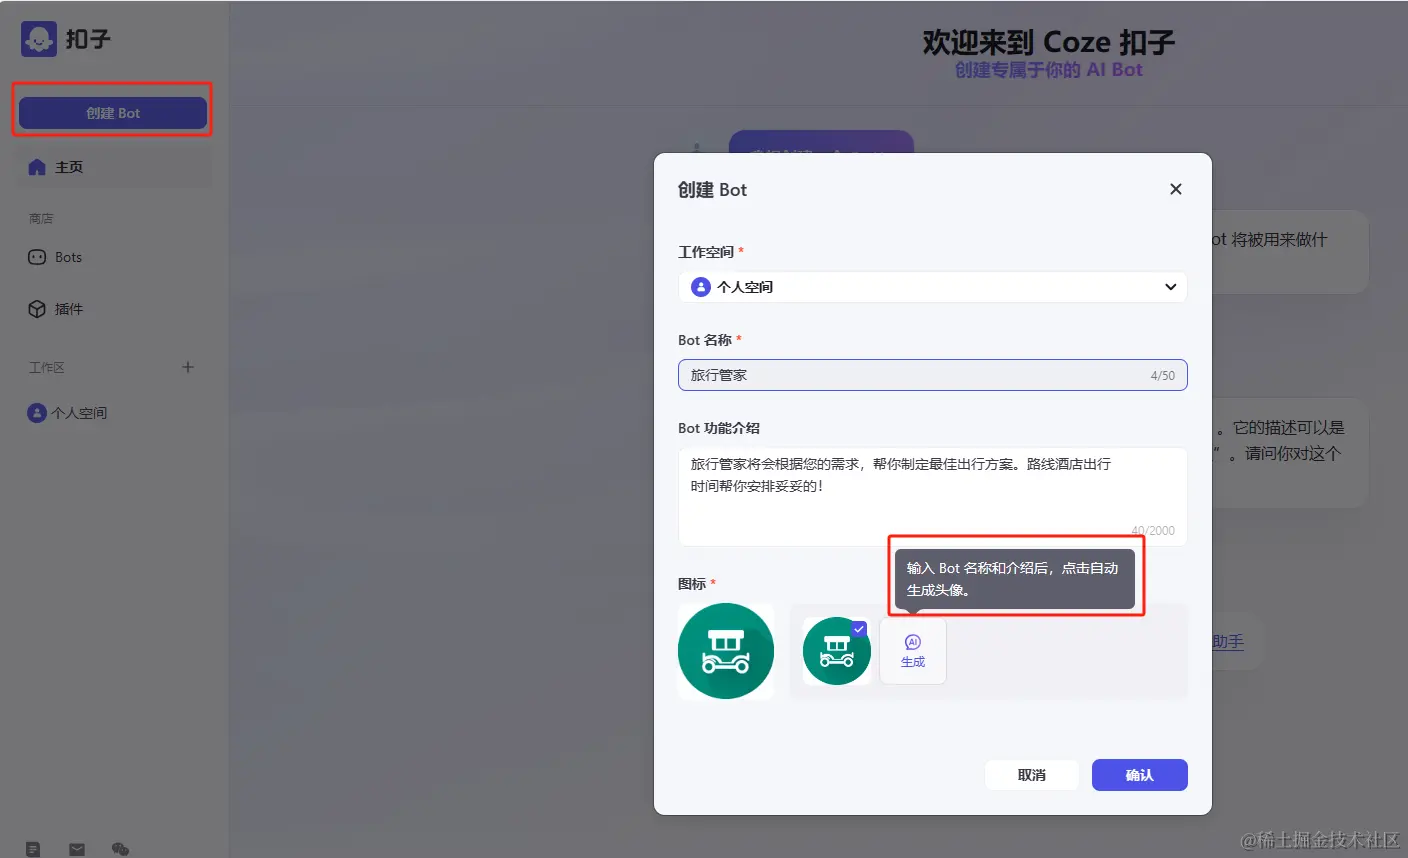The width and height of the screenshot is (1408, 858).
Task: Click the Bot 名称 input field with 旅行管家
Action: point(933,375)
